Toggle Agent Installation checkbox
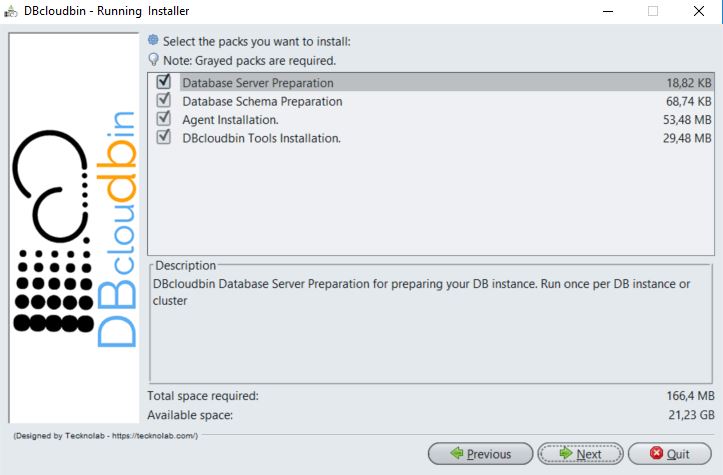The height and width of the screenshot is (475, 723). pos(163,119)
